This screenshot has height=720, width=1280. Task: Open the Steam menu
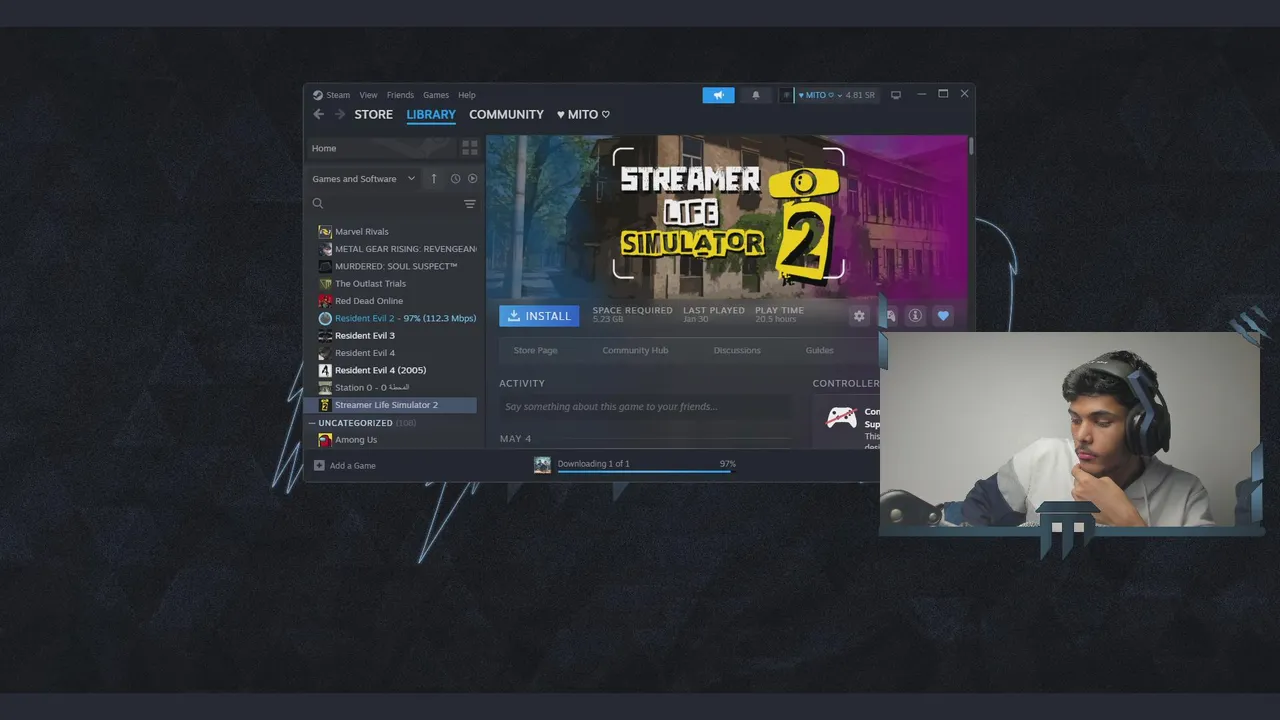[338, 95]
